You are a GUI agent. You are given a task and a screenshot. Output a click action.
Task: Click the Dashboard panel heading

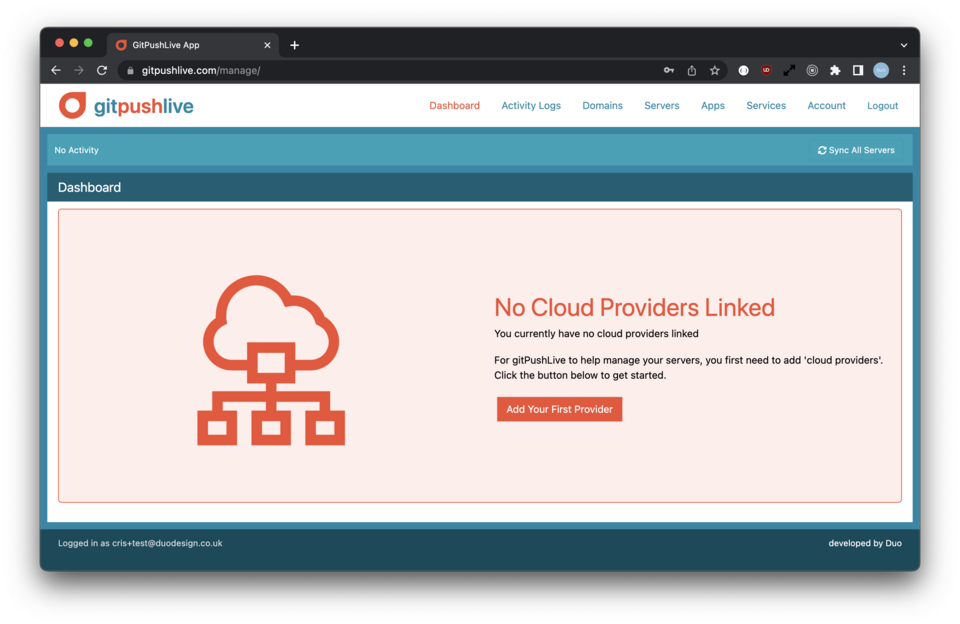(89, 187)
